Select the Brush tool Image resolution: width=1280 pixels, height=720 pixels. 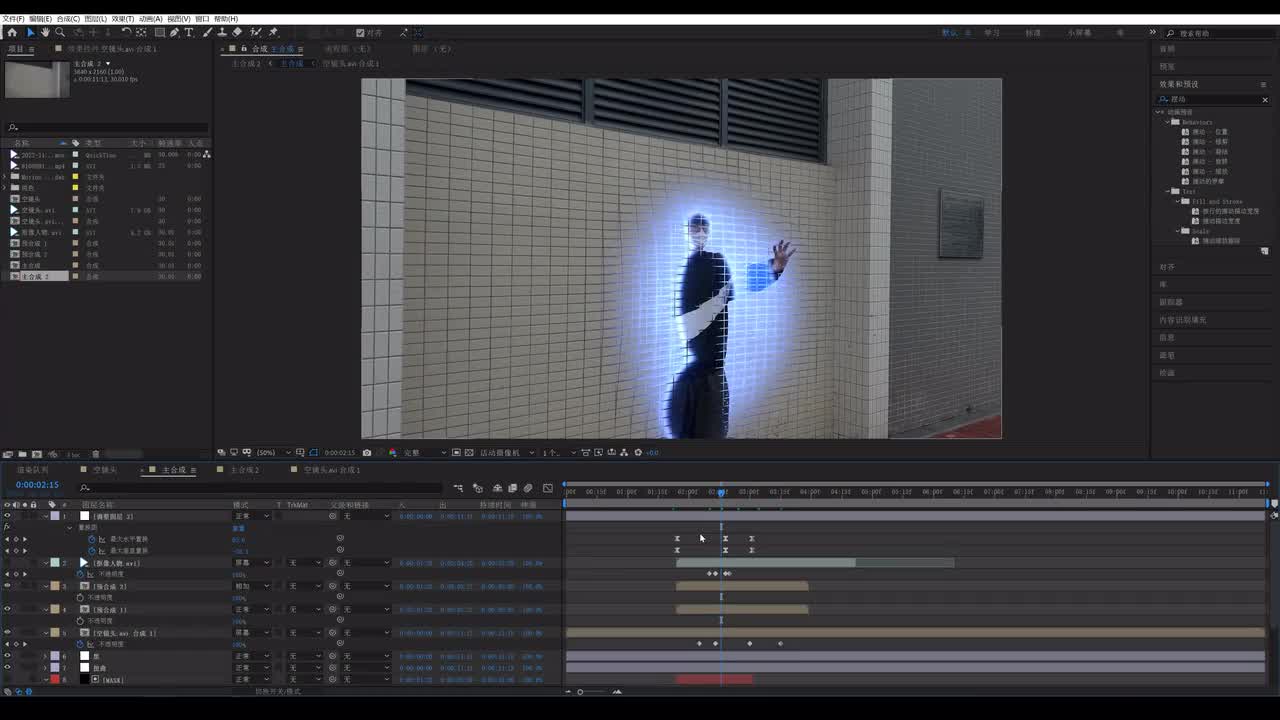coord(208,32)
